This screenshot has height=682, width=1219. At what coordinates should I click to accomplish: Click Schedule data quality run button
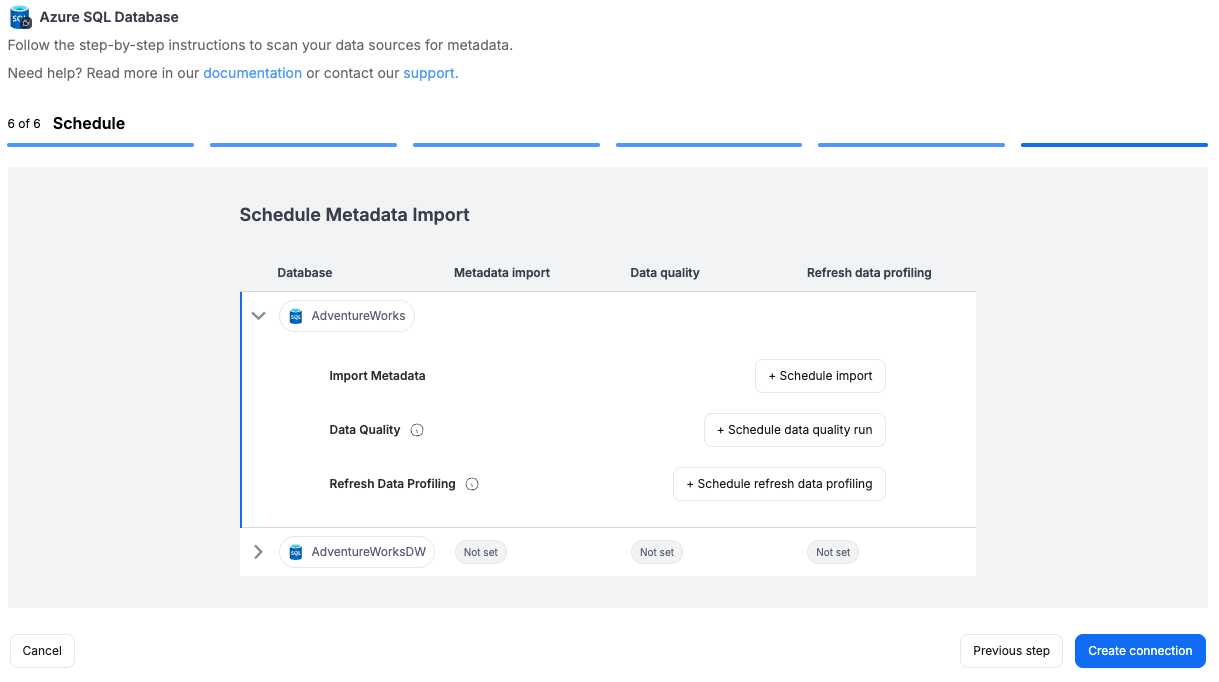click(794, 430)
